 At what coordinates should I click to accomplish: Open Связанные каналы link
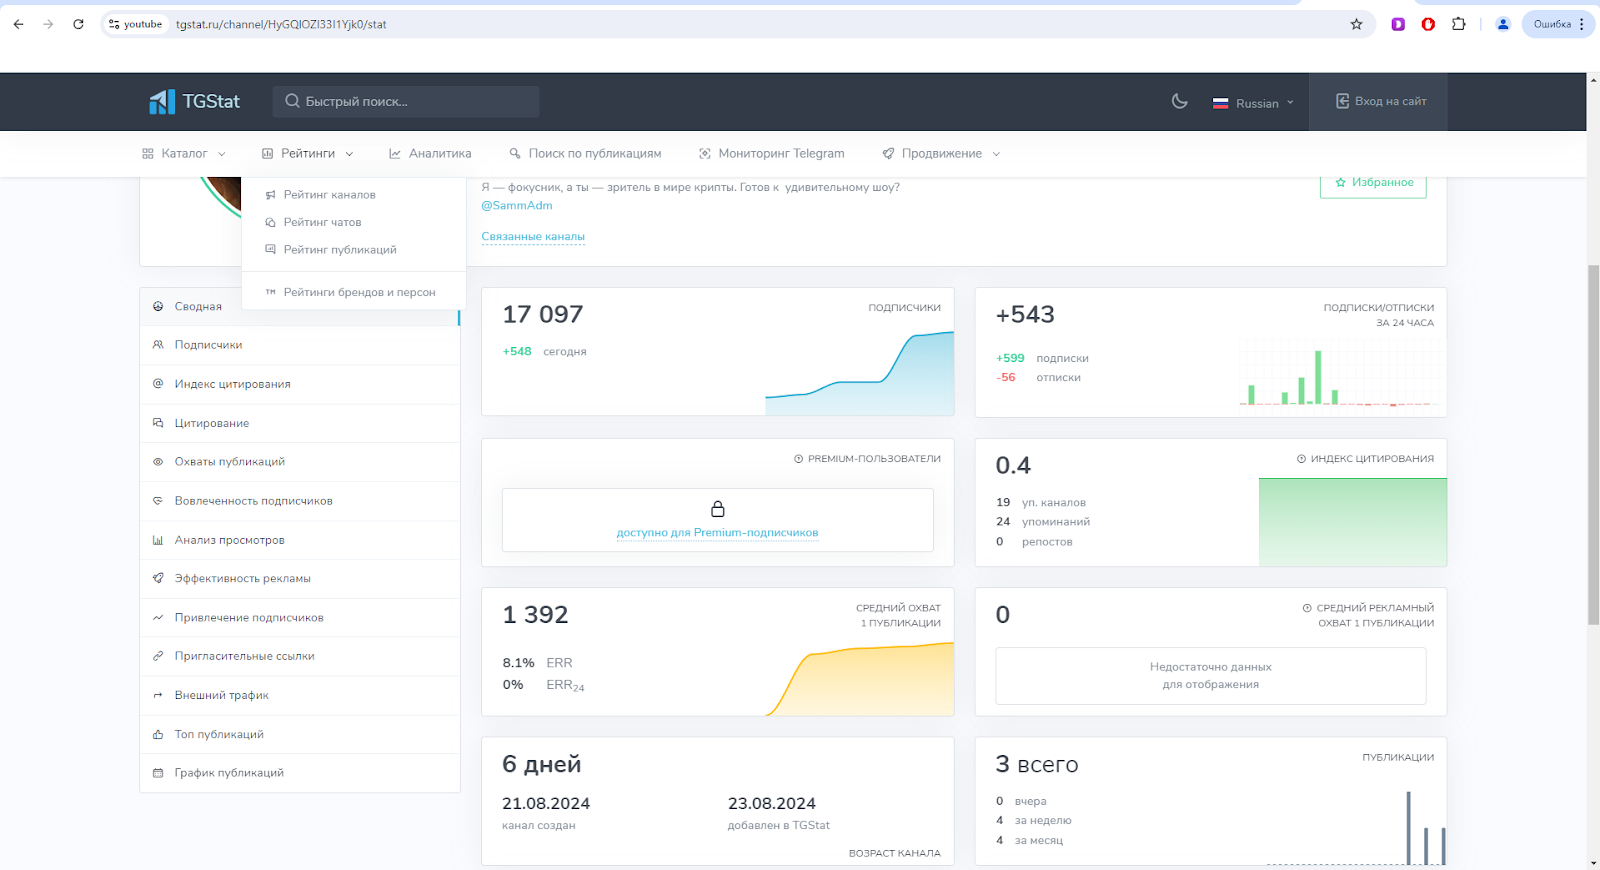[x=533, y=237]
